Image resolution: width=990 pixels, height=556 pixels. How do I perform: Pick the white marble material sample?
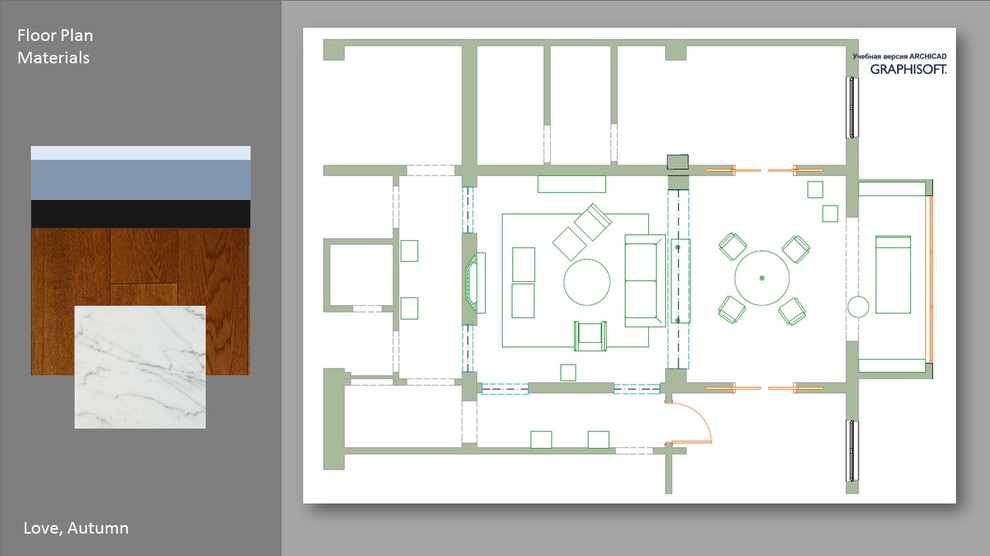(x=140, y=367)
